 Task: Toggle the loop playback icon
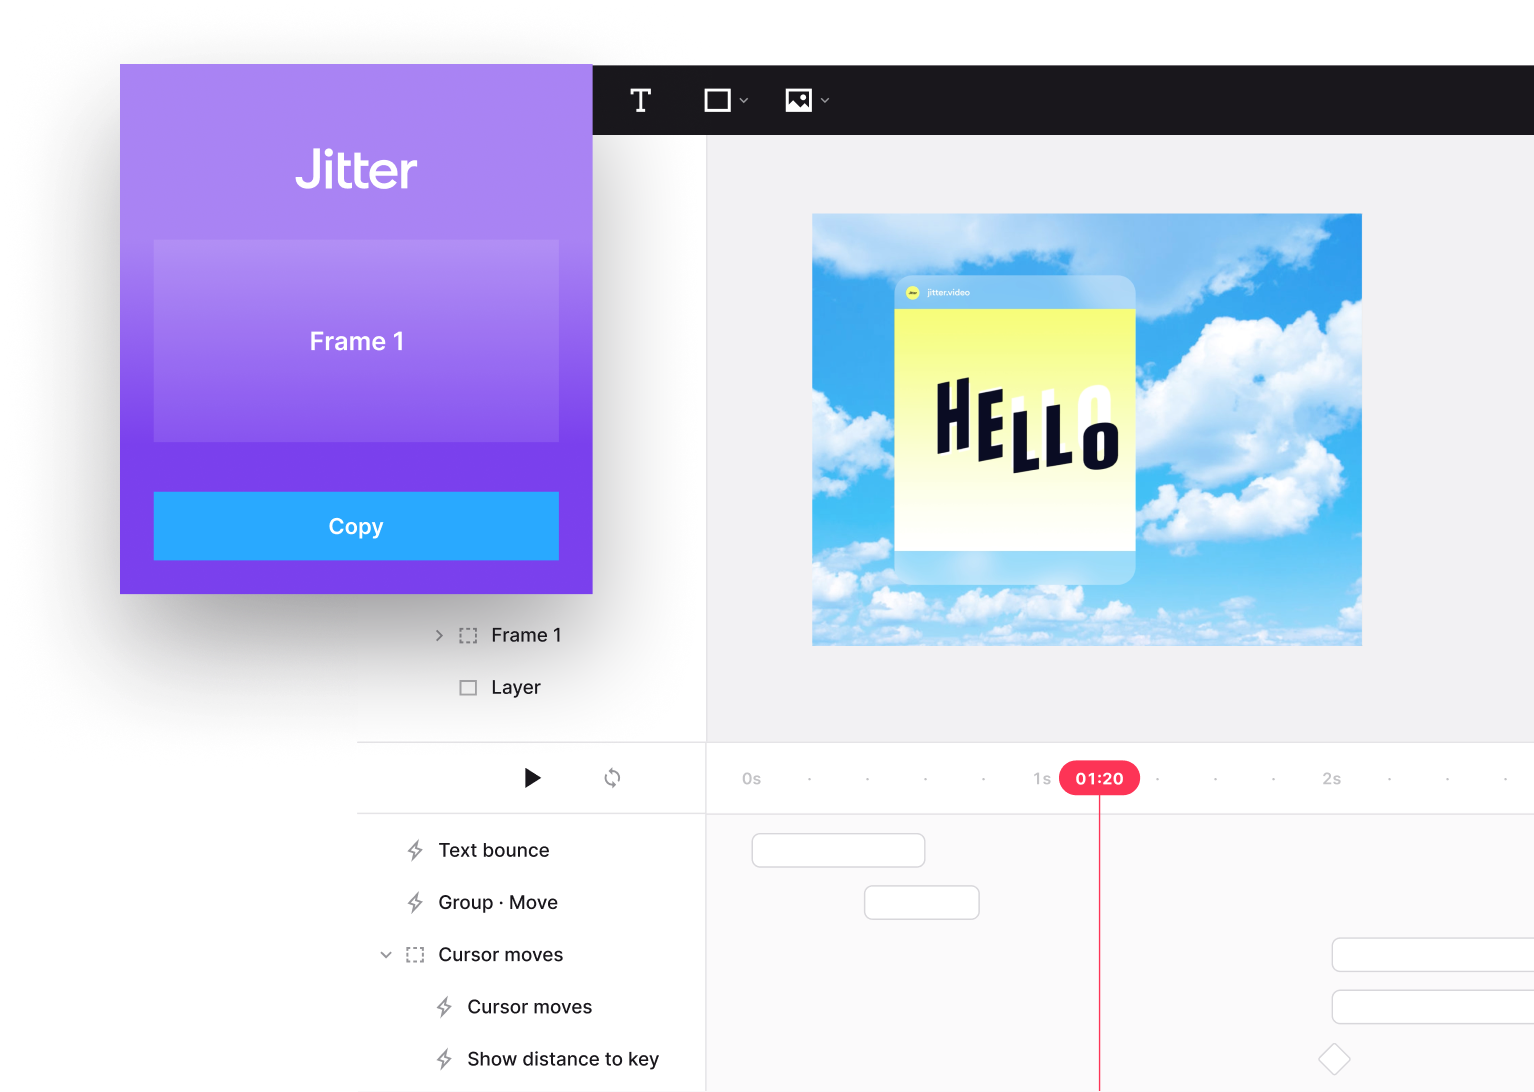click(x=612, y=778)
